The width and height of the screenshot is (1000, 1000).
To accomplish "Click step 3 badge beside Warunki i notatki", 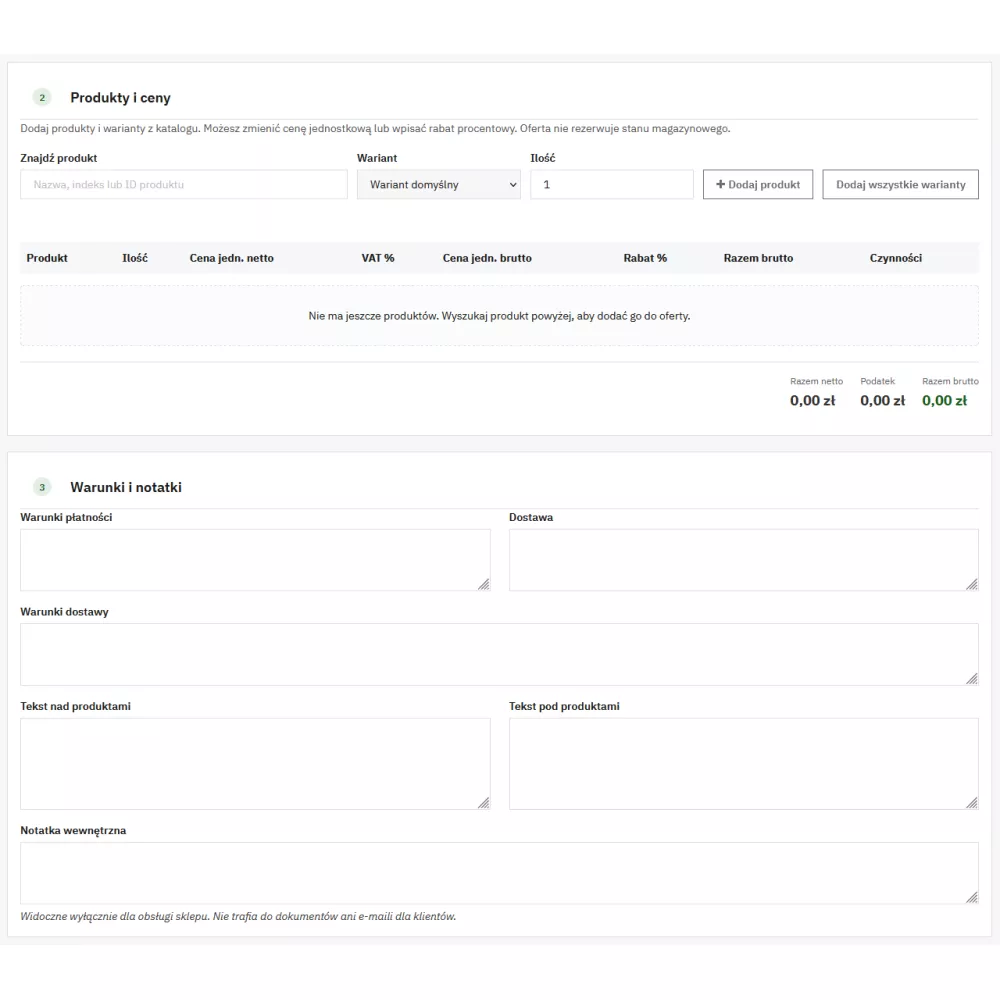I will 42,487.
